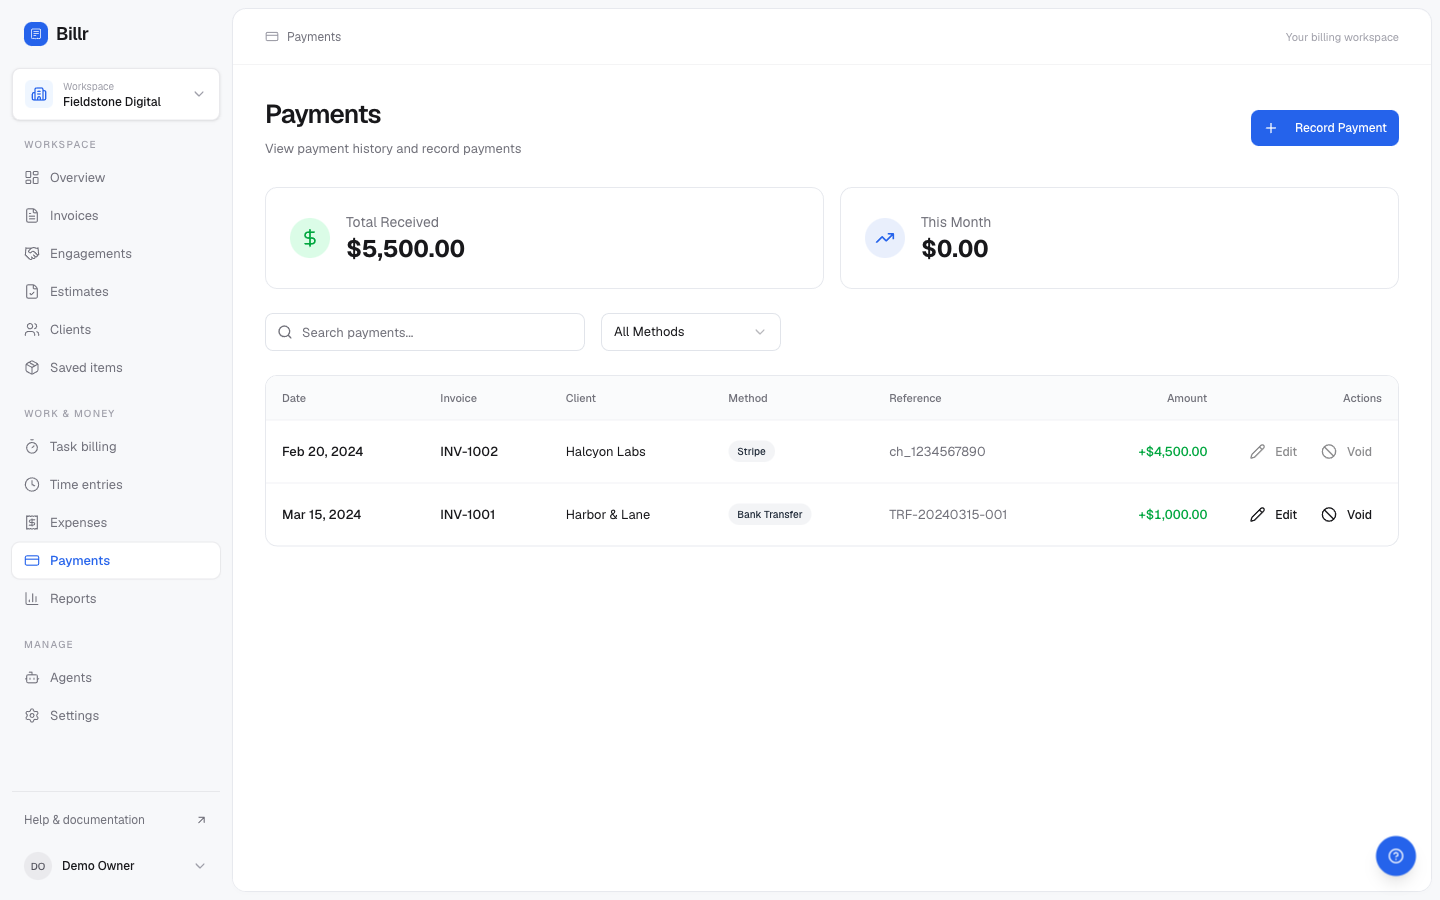1440x900 pixels.
Task: Click the Task billing timer icon
Action: click(32, 447)
